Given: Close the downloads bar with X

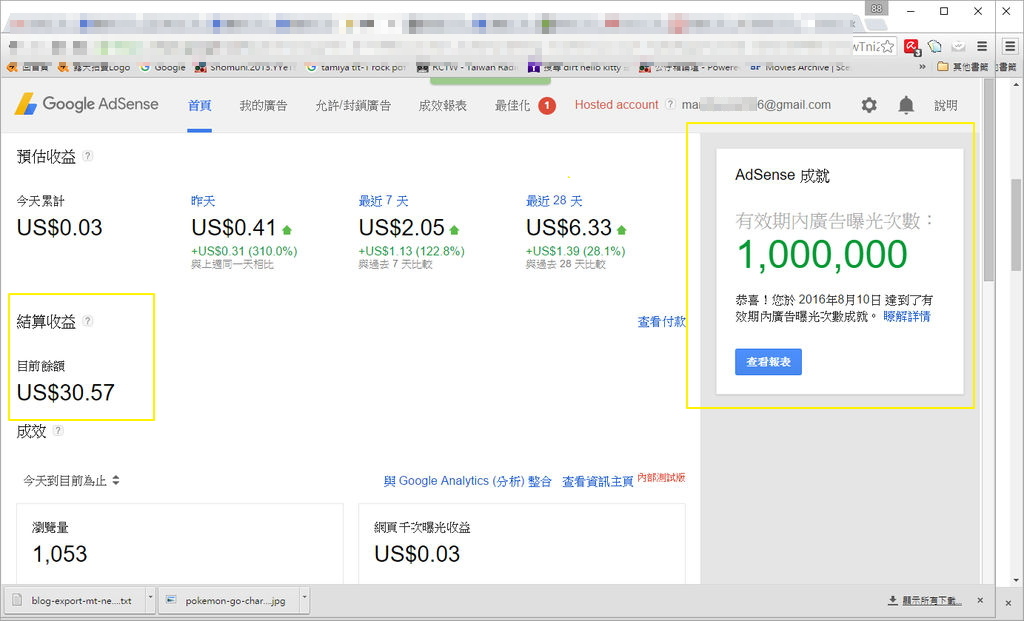Looking at the screenshot, I should tap(980, 600).
